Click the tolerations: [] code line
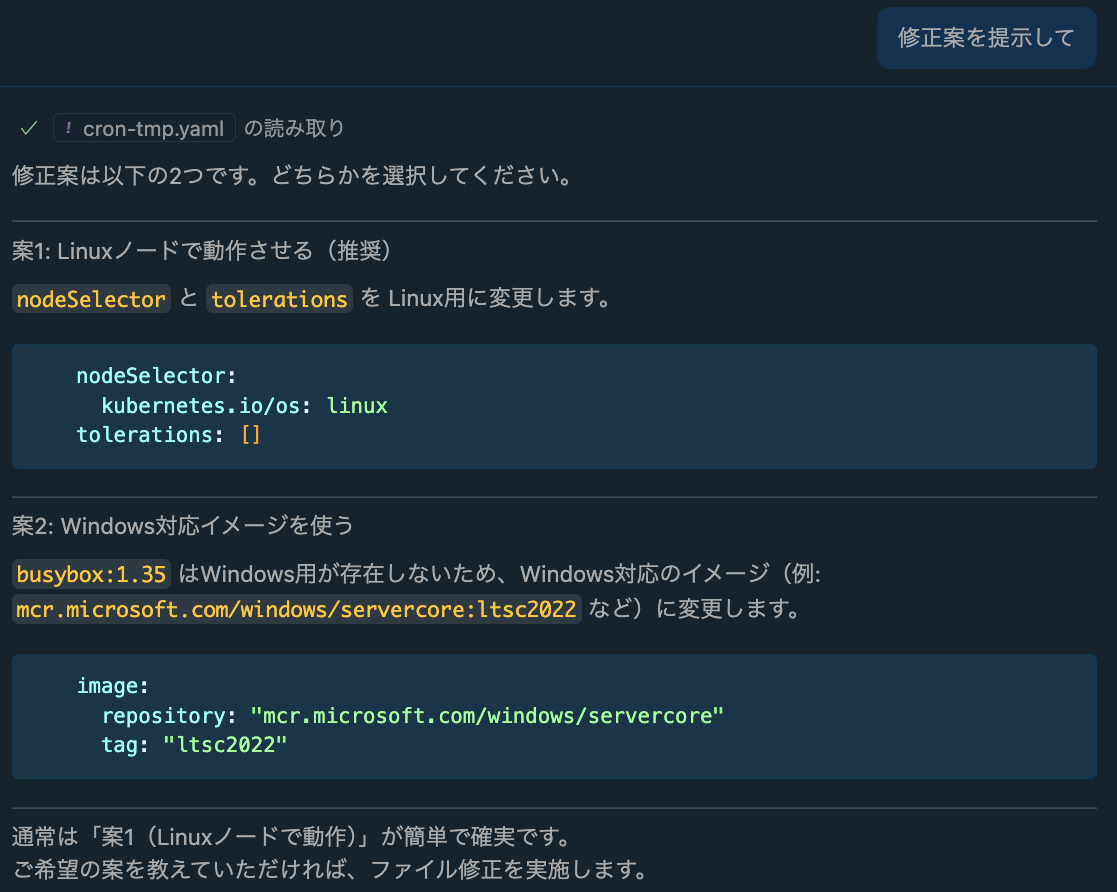The width and height of the screenshot is (1117, 892). [x=168, y=435]
